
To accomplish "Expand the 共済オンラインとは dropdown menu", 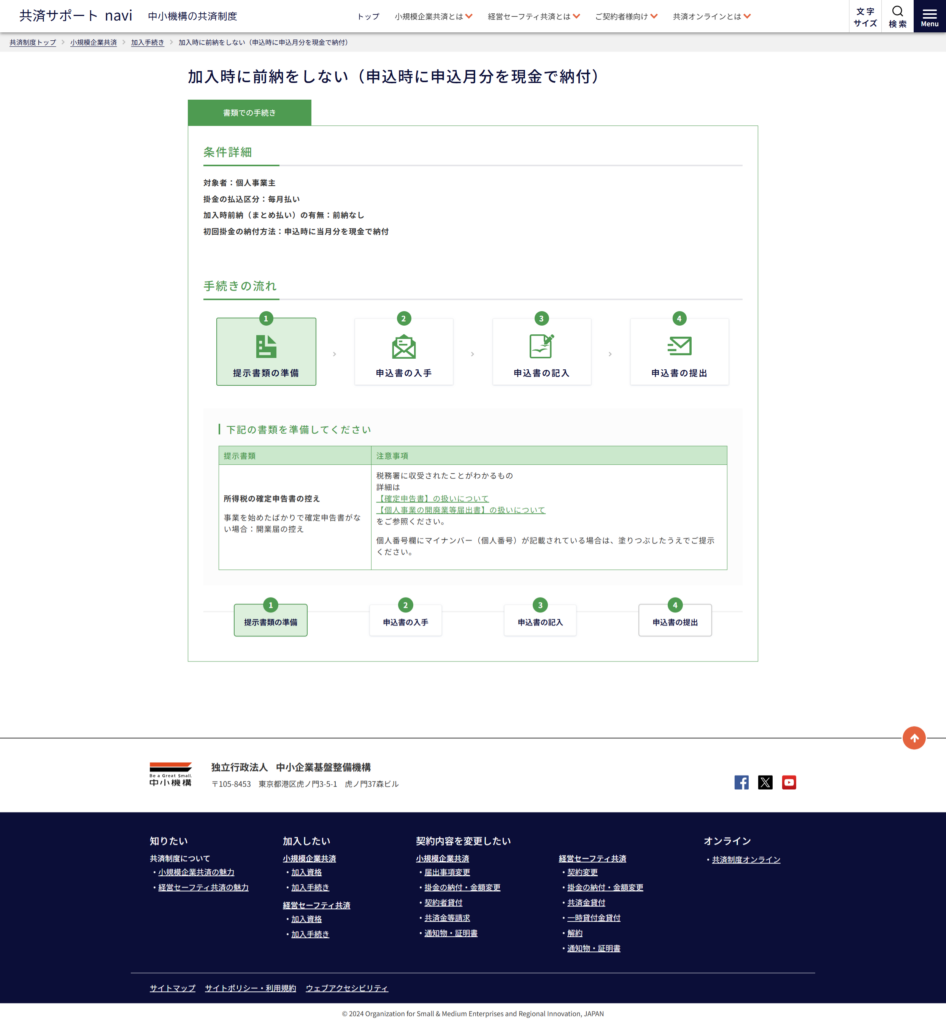I will point(712,16).
